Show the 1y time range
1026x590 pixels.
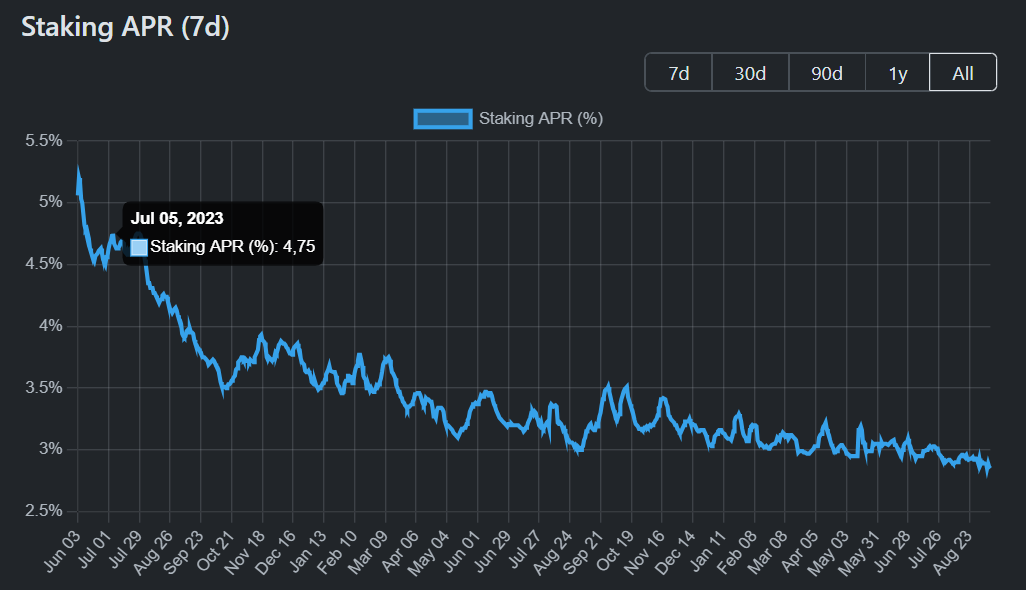tap(898, 73)
